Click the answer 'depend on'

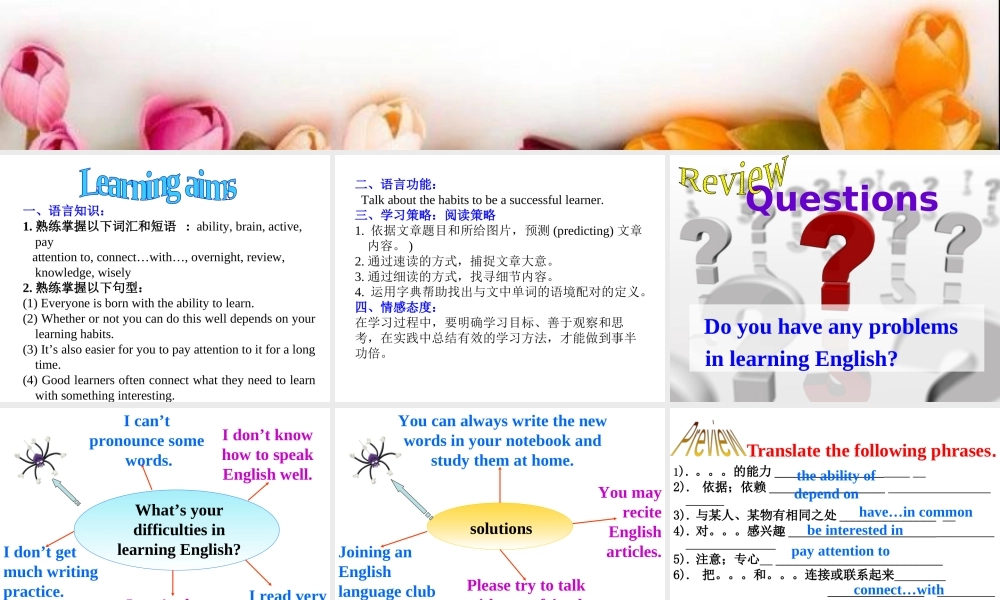tap(826, 494)
